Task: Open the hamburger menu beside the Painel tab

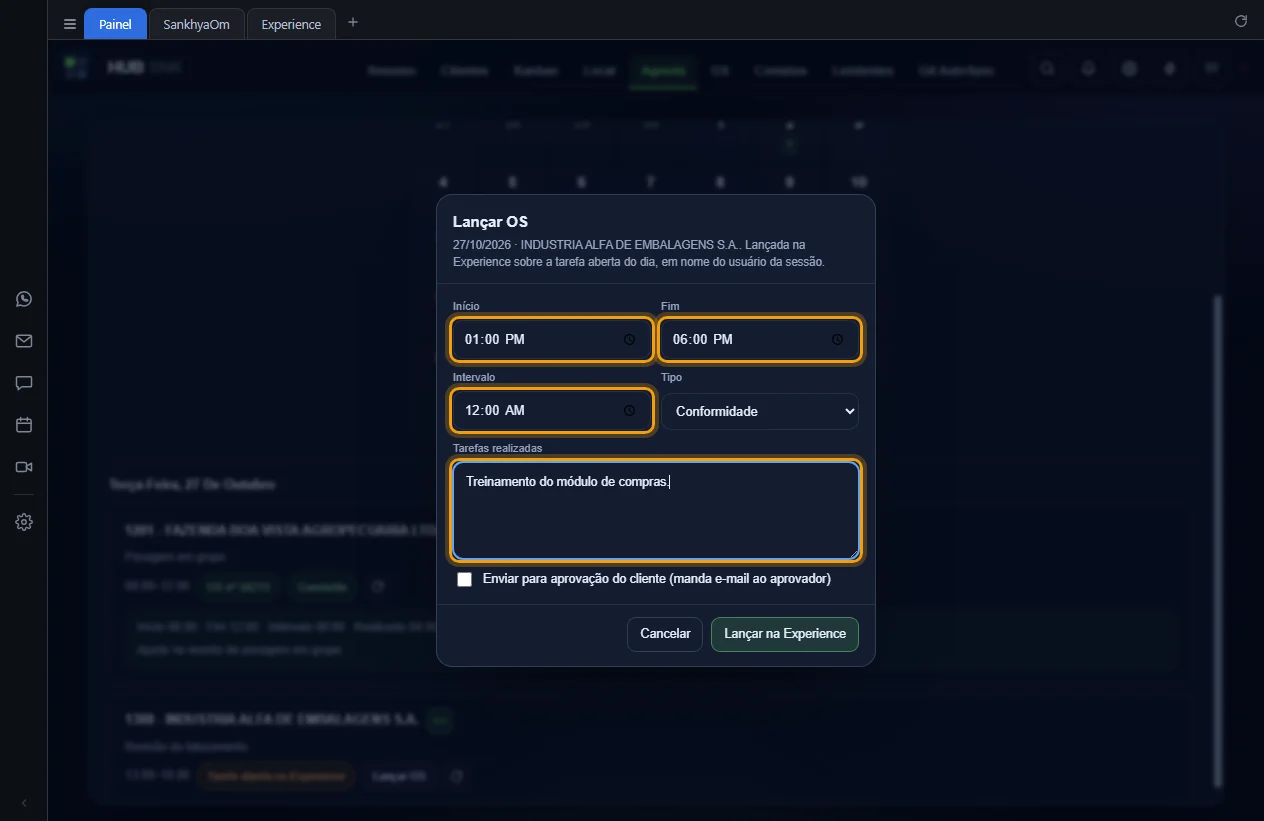Action: tap(69, 24)
